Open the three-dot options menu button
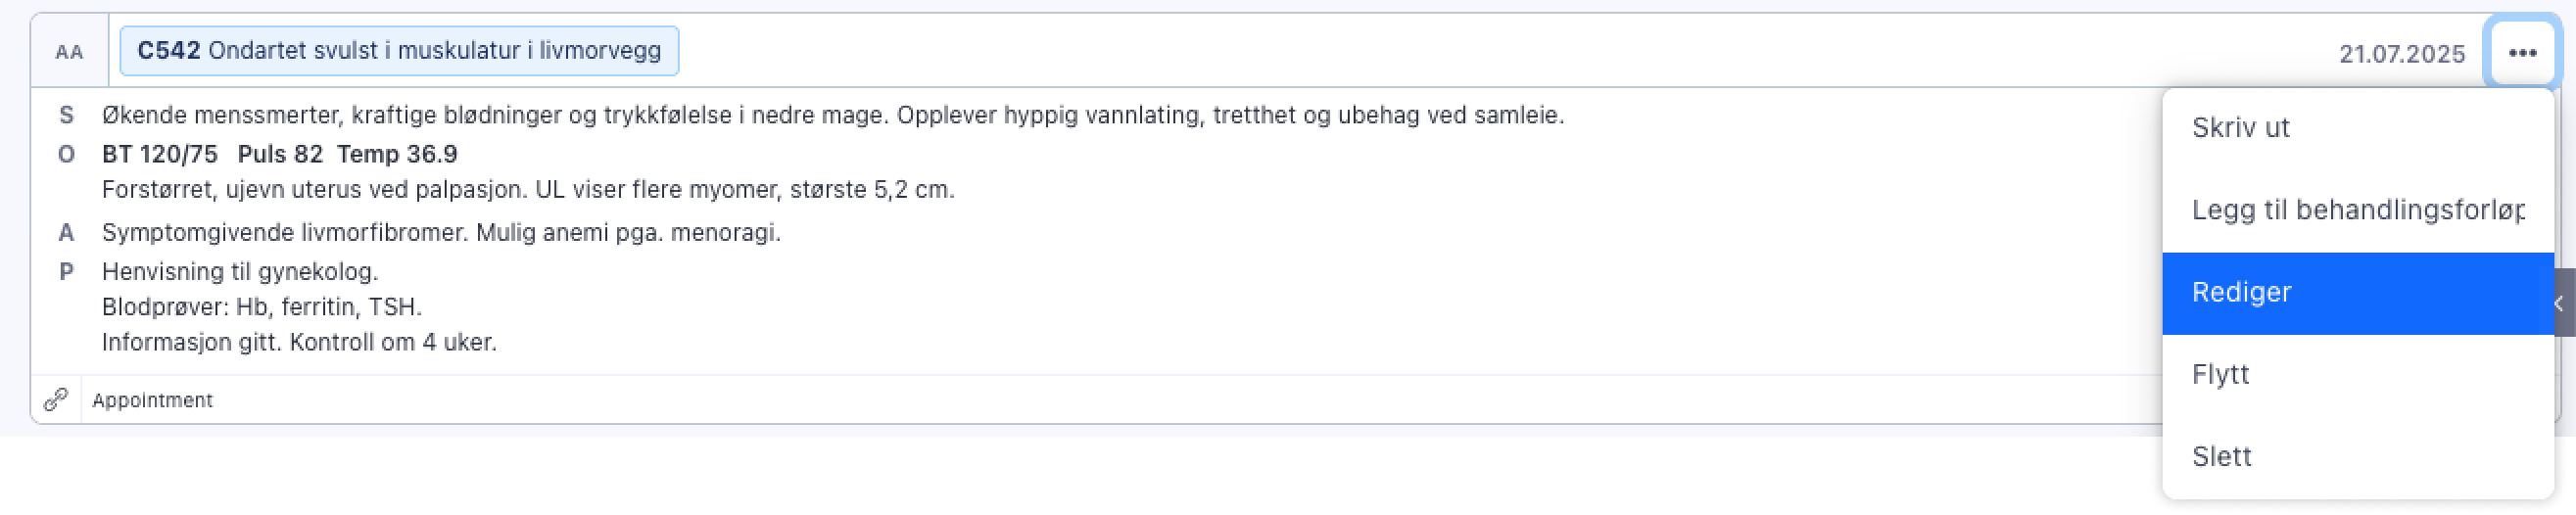 click(x=2521, y=52)
